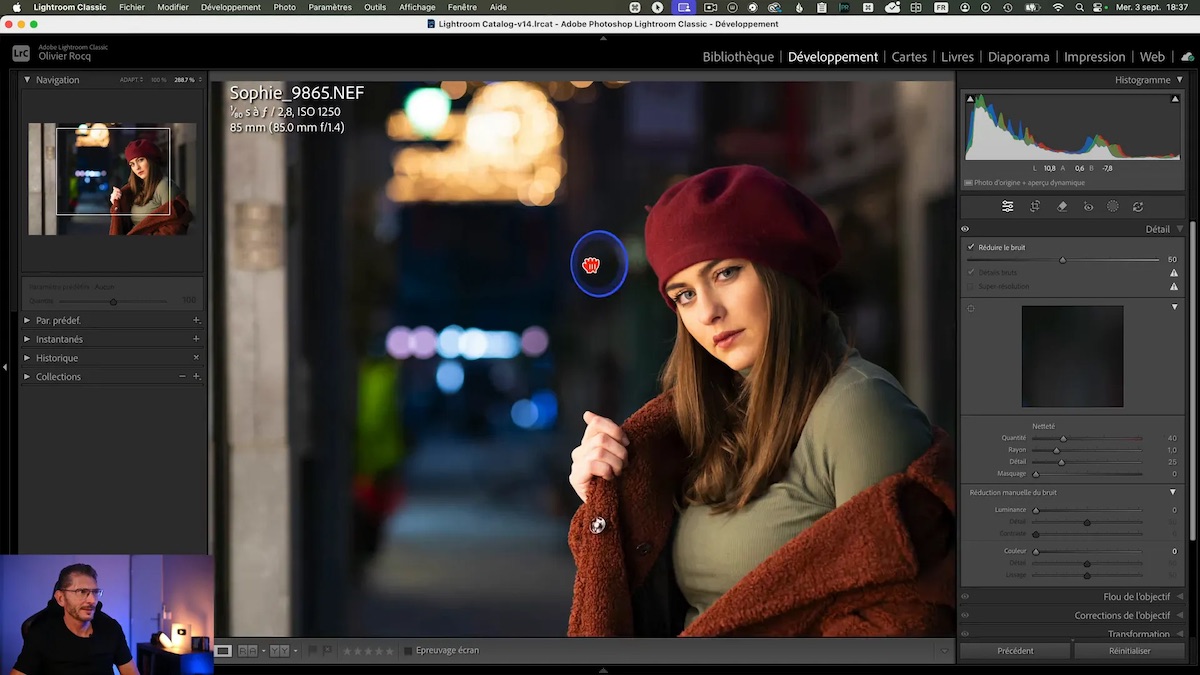Viewport: 1200px width, 675px height.
Task: Click the shadow clipping indicator in histogram
Action: pyautogui.click(x=970, y=98)
